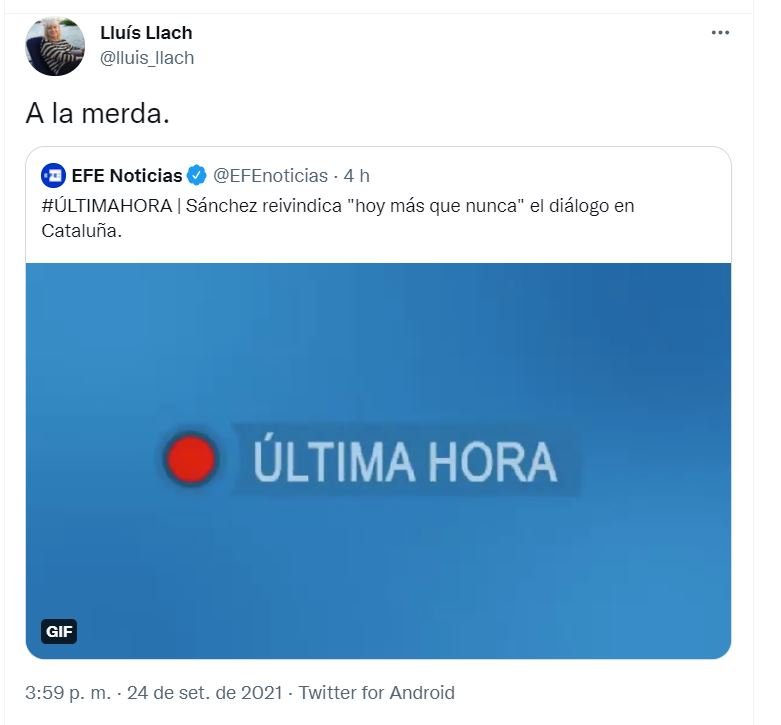
Task: Click the GIF badge on the media
Action: pos(59,631)
